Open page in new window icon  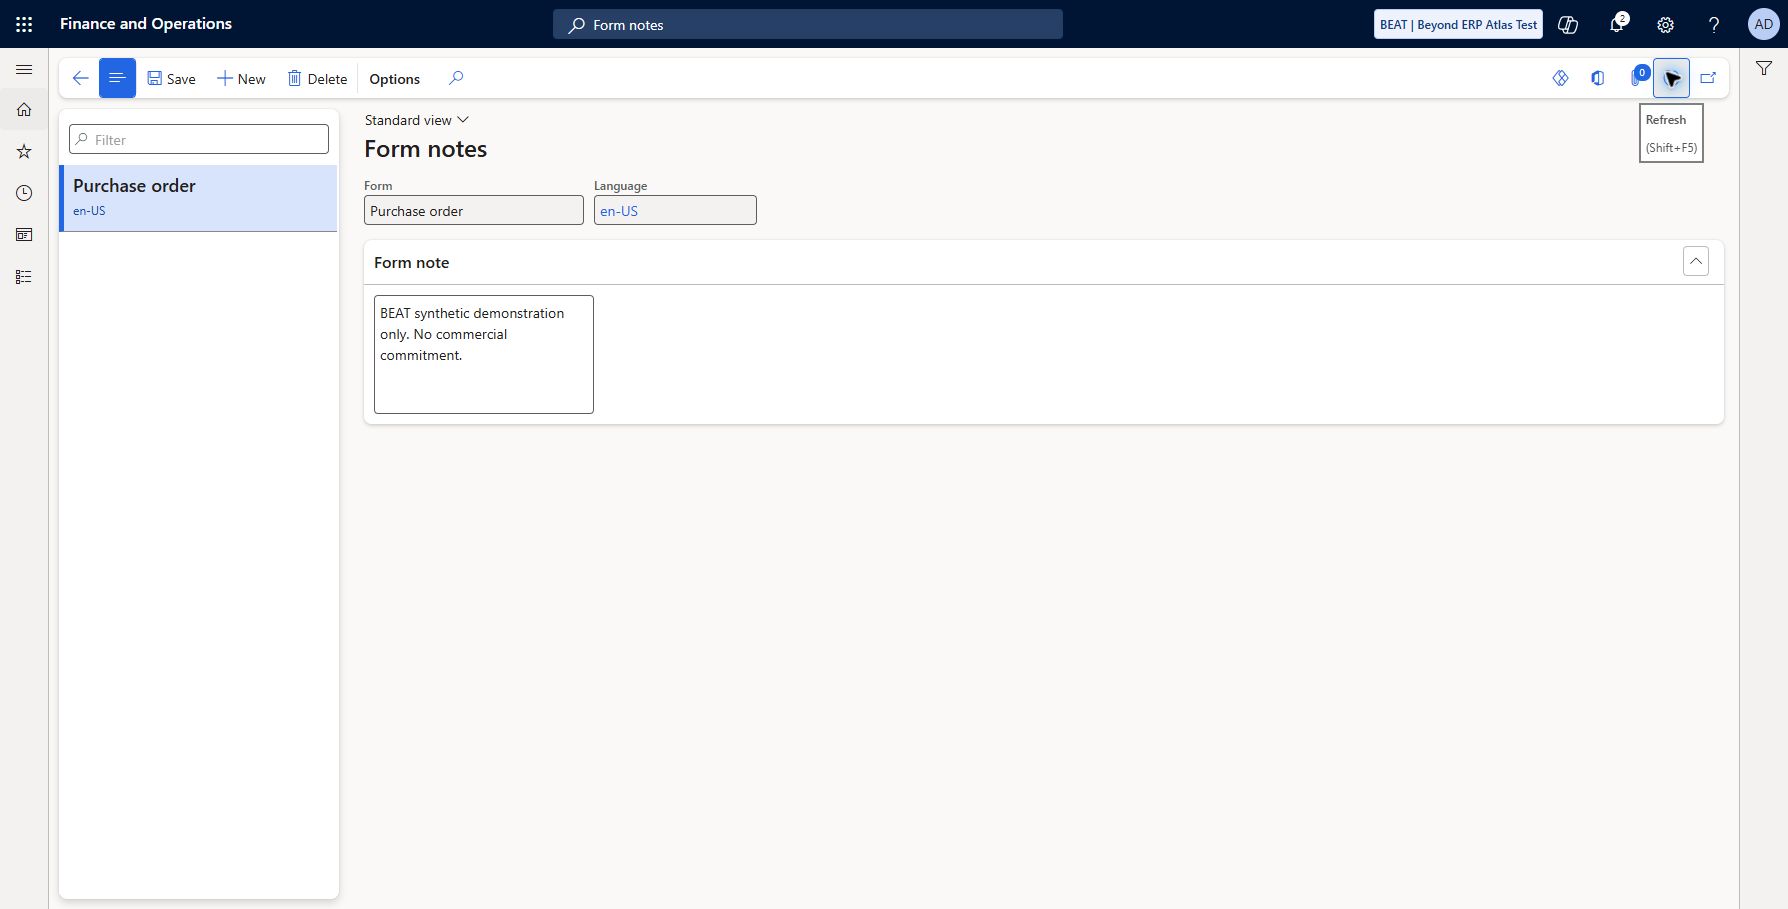tap(1708, 78)
